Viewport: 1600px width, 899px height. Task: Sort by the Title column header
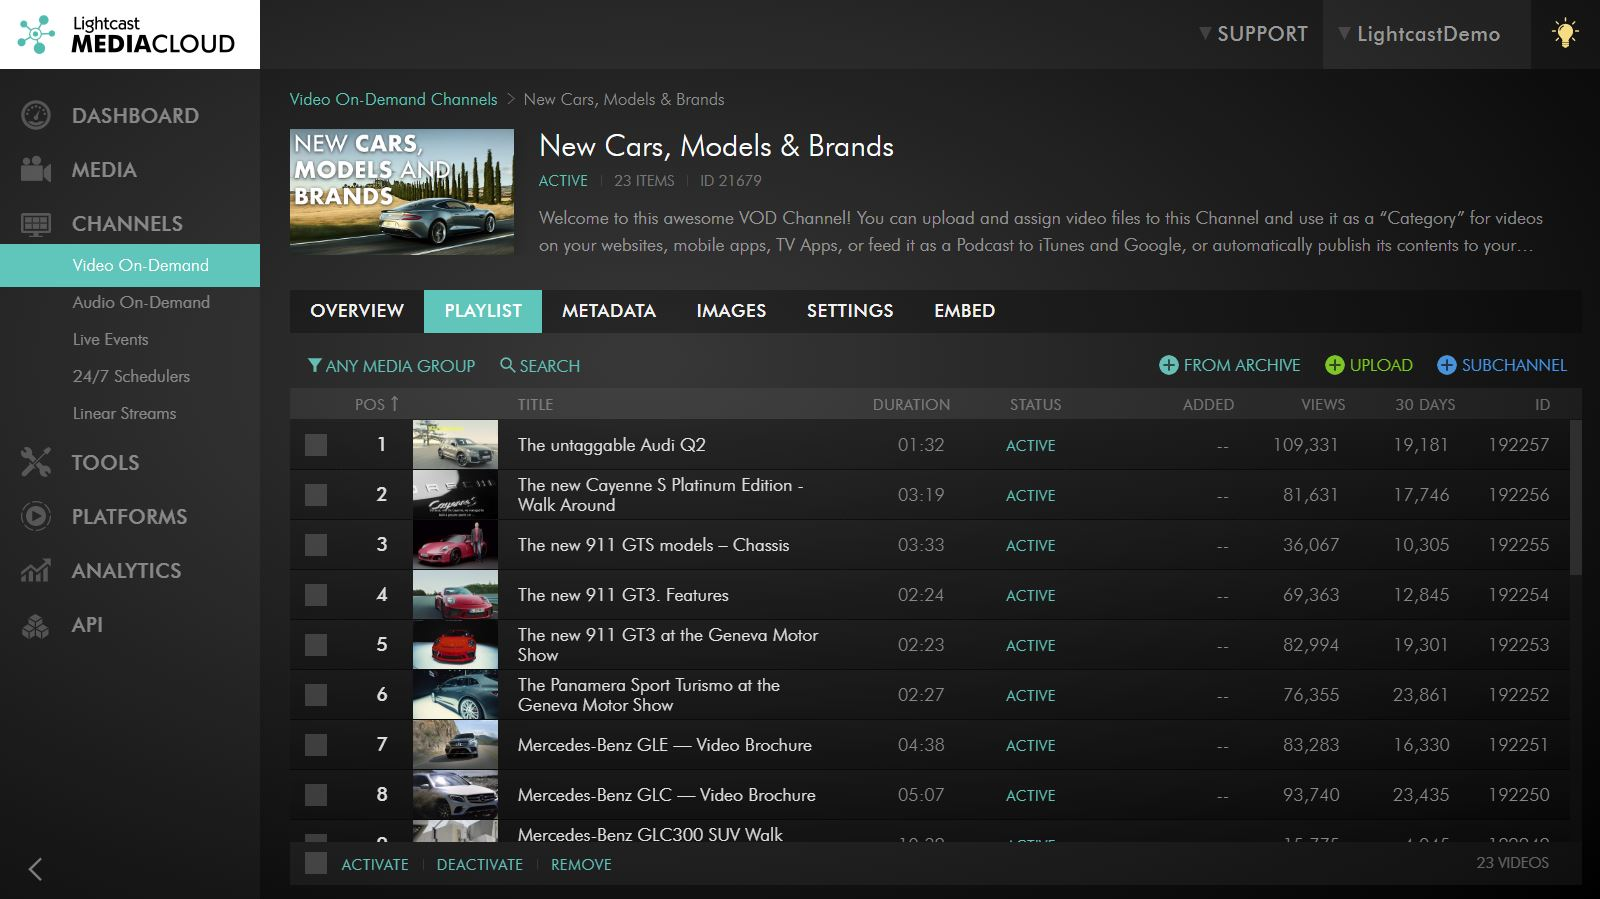click(535, 404)
